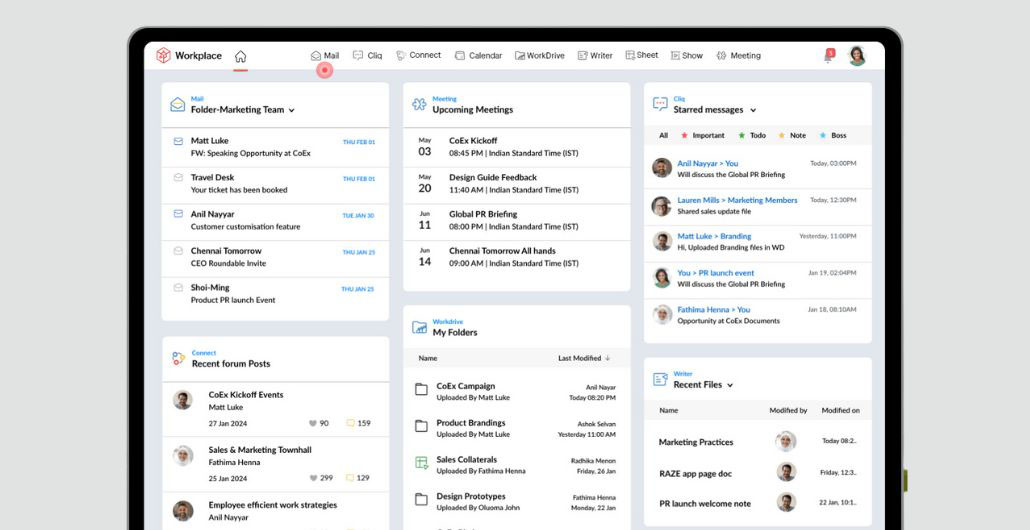Open the Mail app tab
Viewport: 1030px width, 530px height.
pyautogui.click(x=325, y=56)
